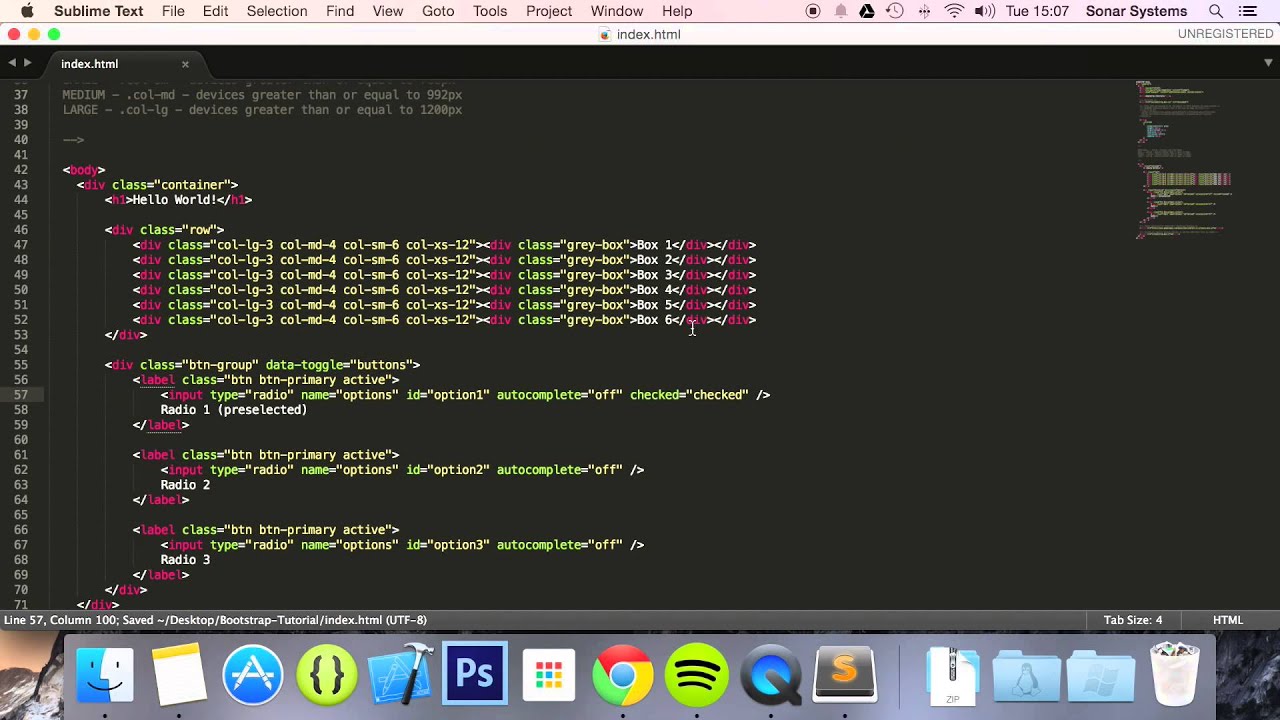This screenshot has width=1280, height=720.
Task: Click the Sonar Systems user menu
Action: point(1138,11)
